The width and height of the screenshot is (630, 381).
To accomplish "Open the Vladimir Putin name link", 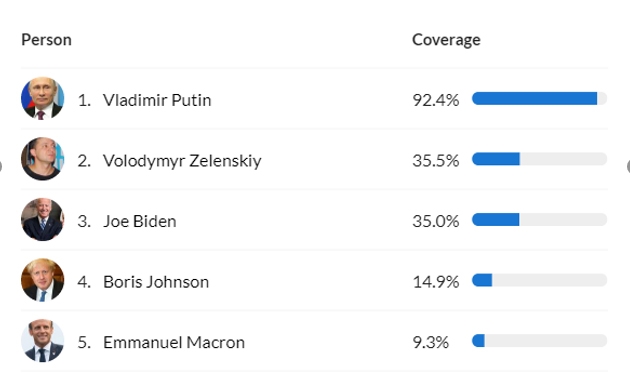I will [x=157, y=100].
